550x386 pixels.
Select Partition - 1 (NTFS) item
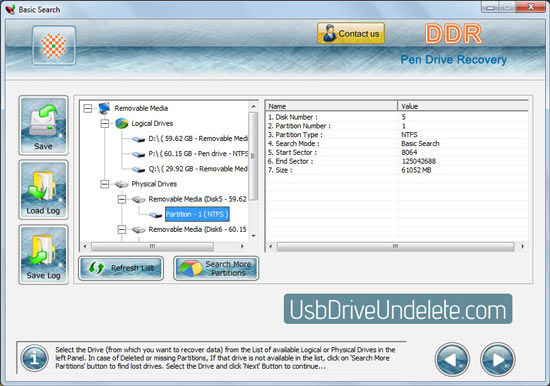click(x=197, y=214)
